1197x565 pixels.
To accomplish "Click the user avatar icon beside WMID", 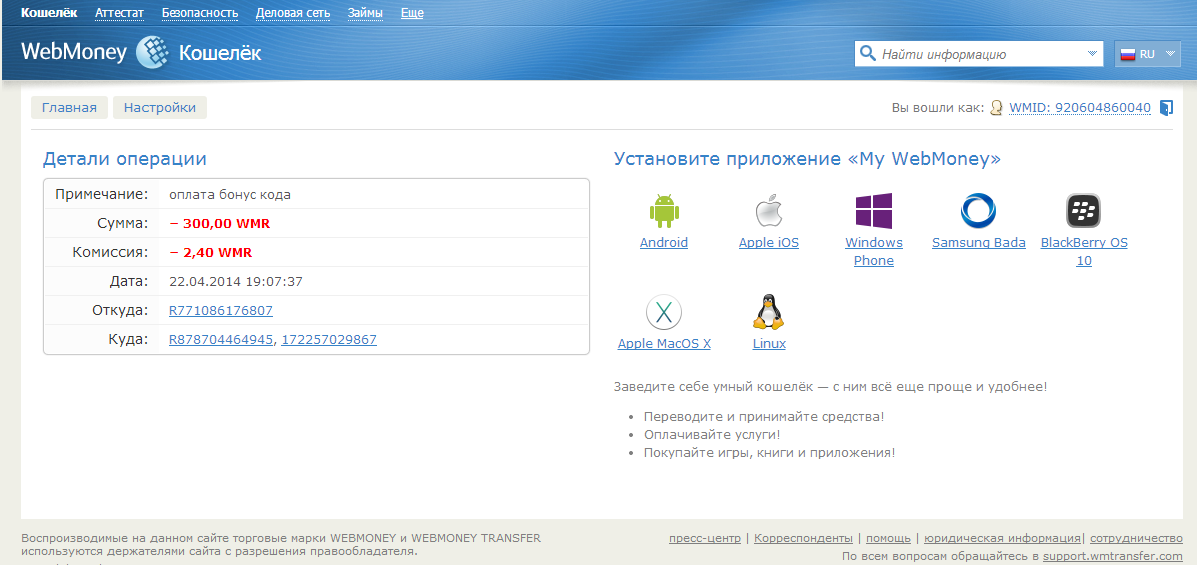I will [995, 108].
